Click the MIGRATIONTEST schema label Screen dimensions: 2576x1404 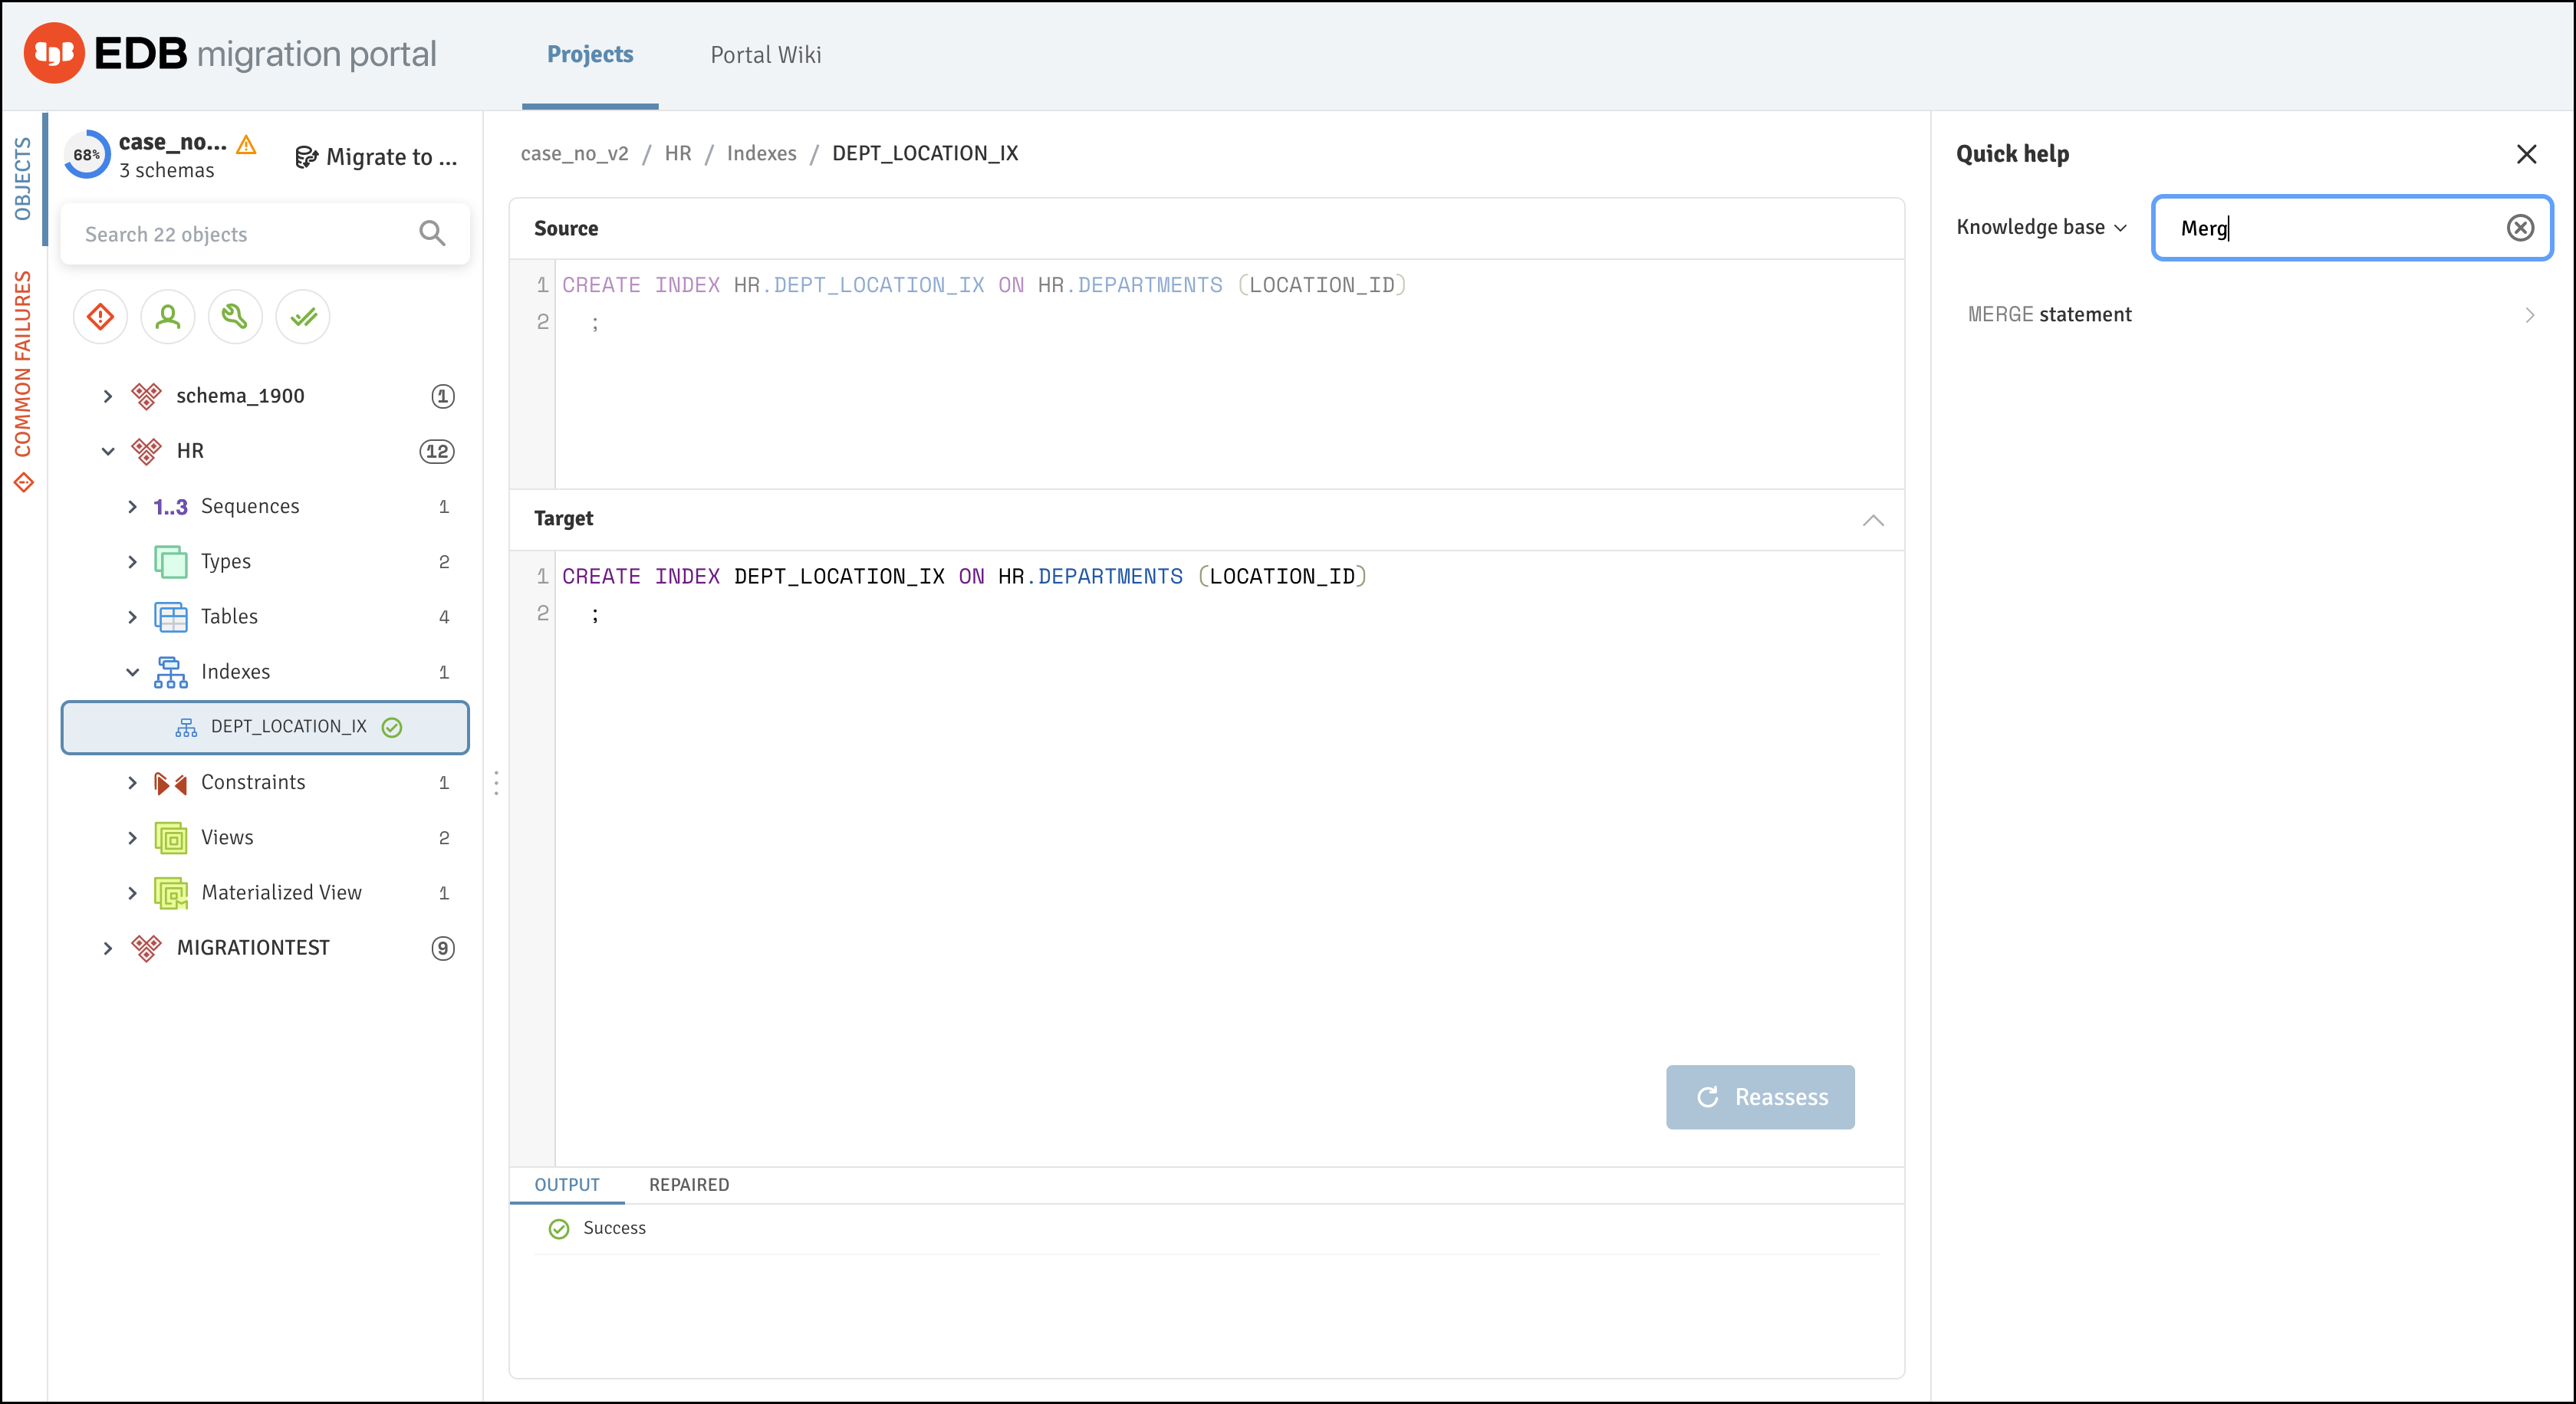point(253,948)
